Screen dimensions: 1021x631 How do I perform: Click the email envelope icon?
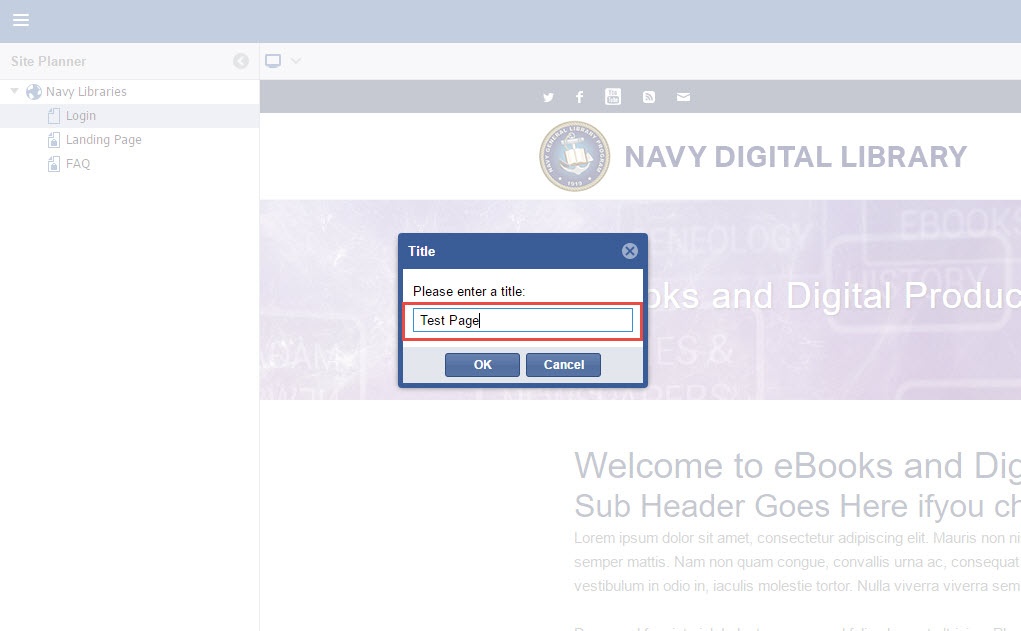(x=683, y=97)
